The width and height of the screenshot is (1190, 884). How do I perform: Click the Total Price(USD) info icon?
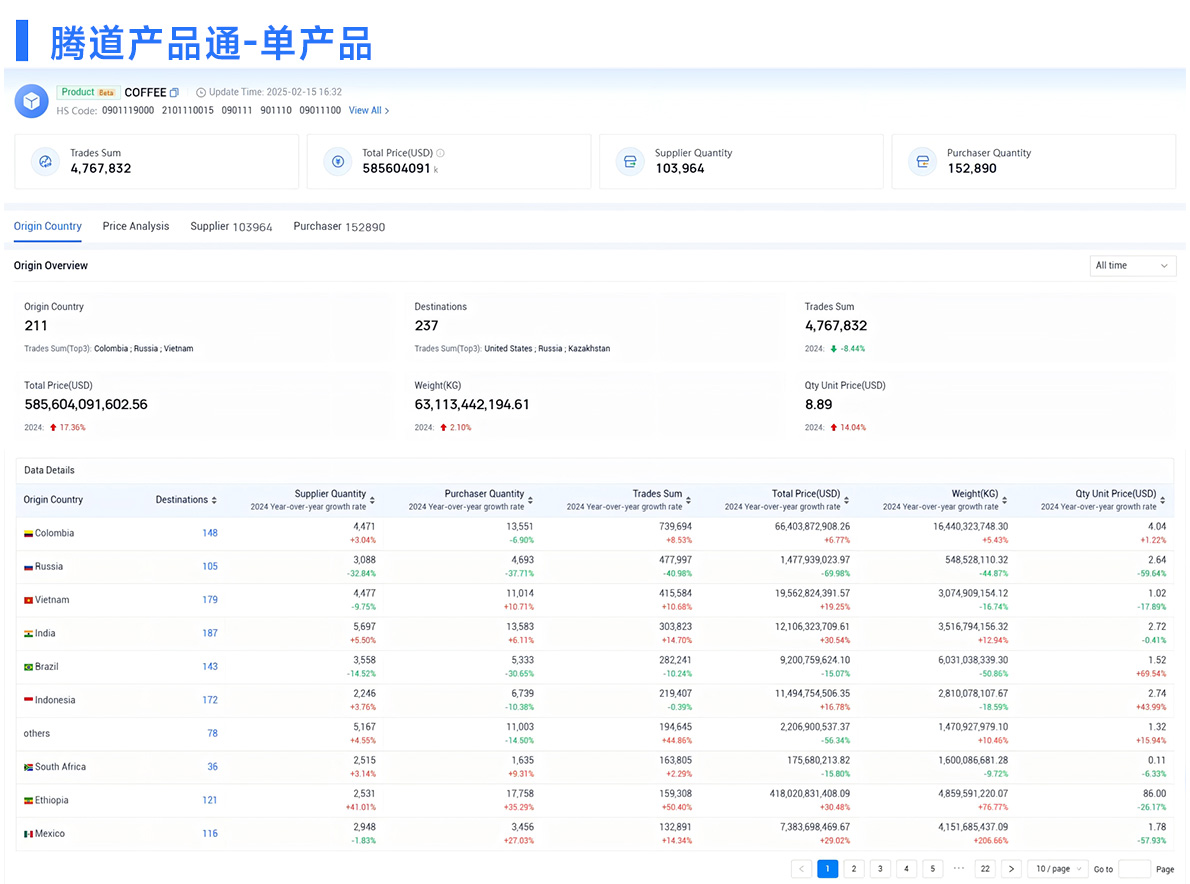click(x=440, y=153)
